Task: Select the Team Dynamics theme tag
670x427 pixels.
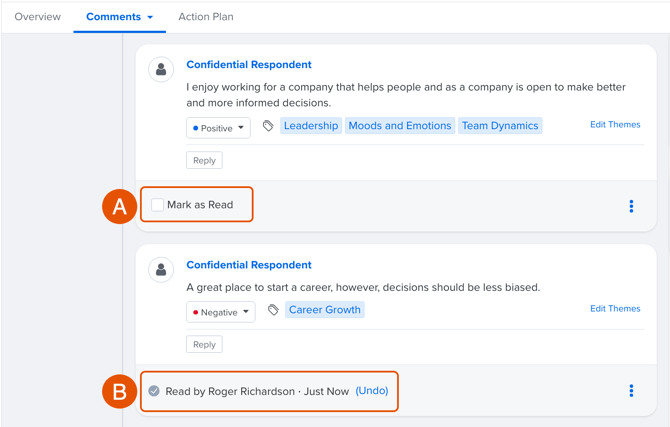Action: 500,126
